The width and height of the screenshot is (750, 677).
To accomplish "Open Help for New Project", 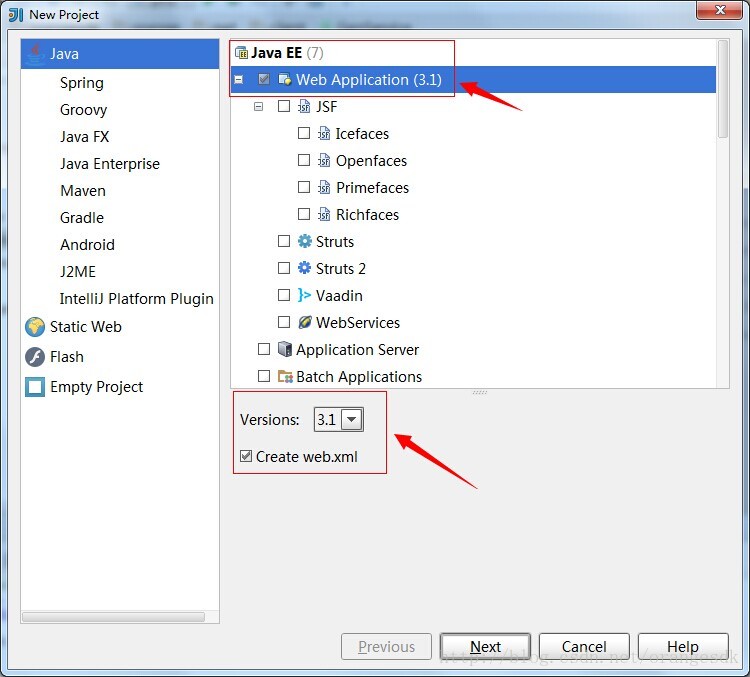I will pyautogui.click(x=683, y=647).
